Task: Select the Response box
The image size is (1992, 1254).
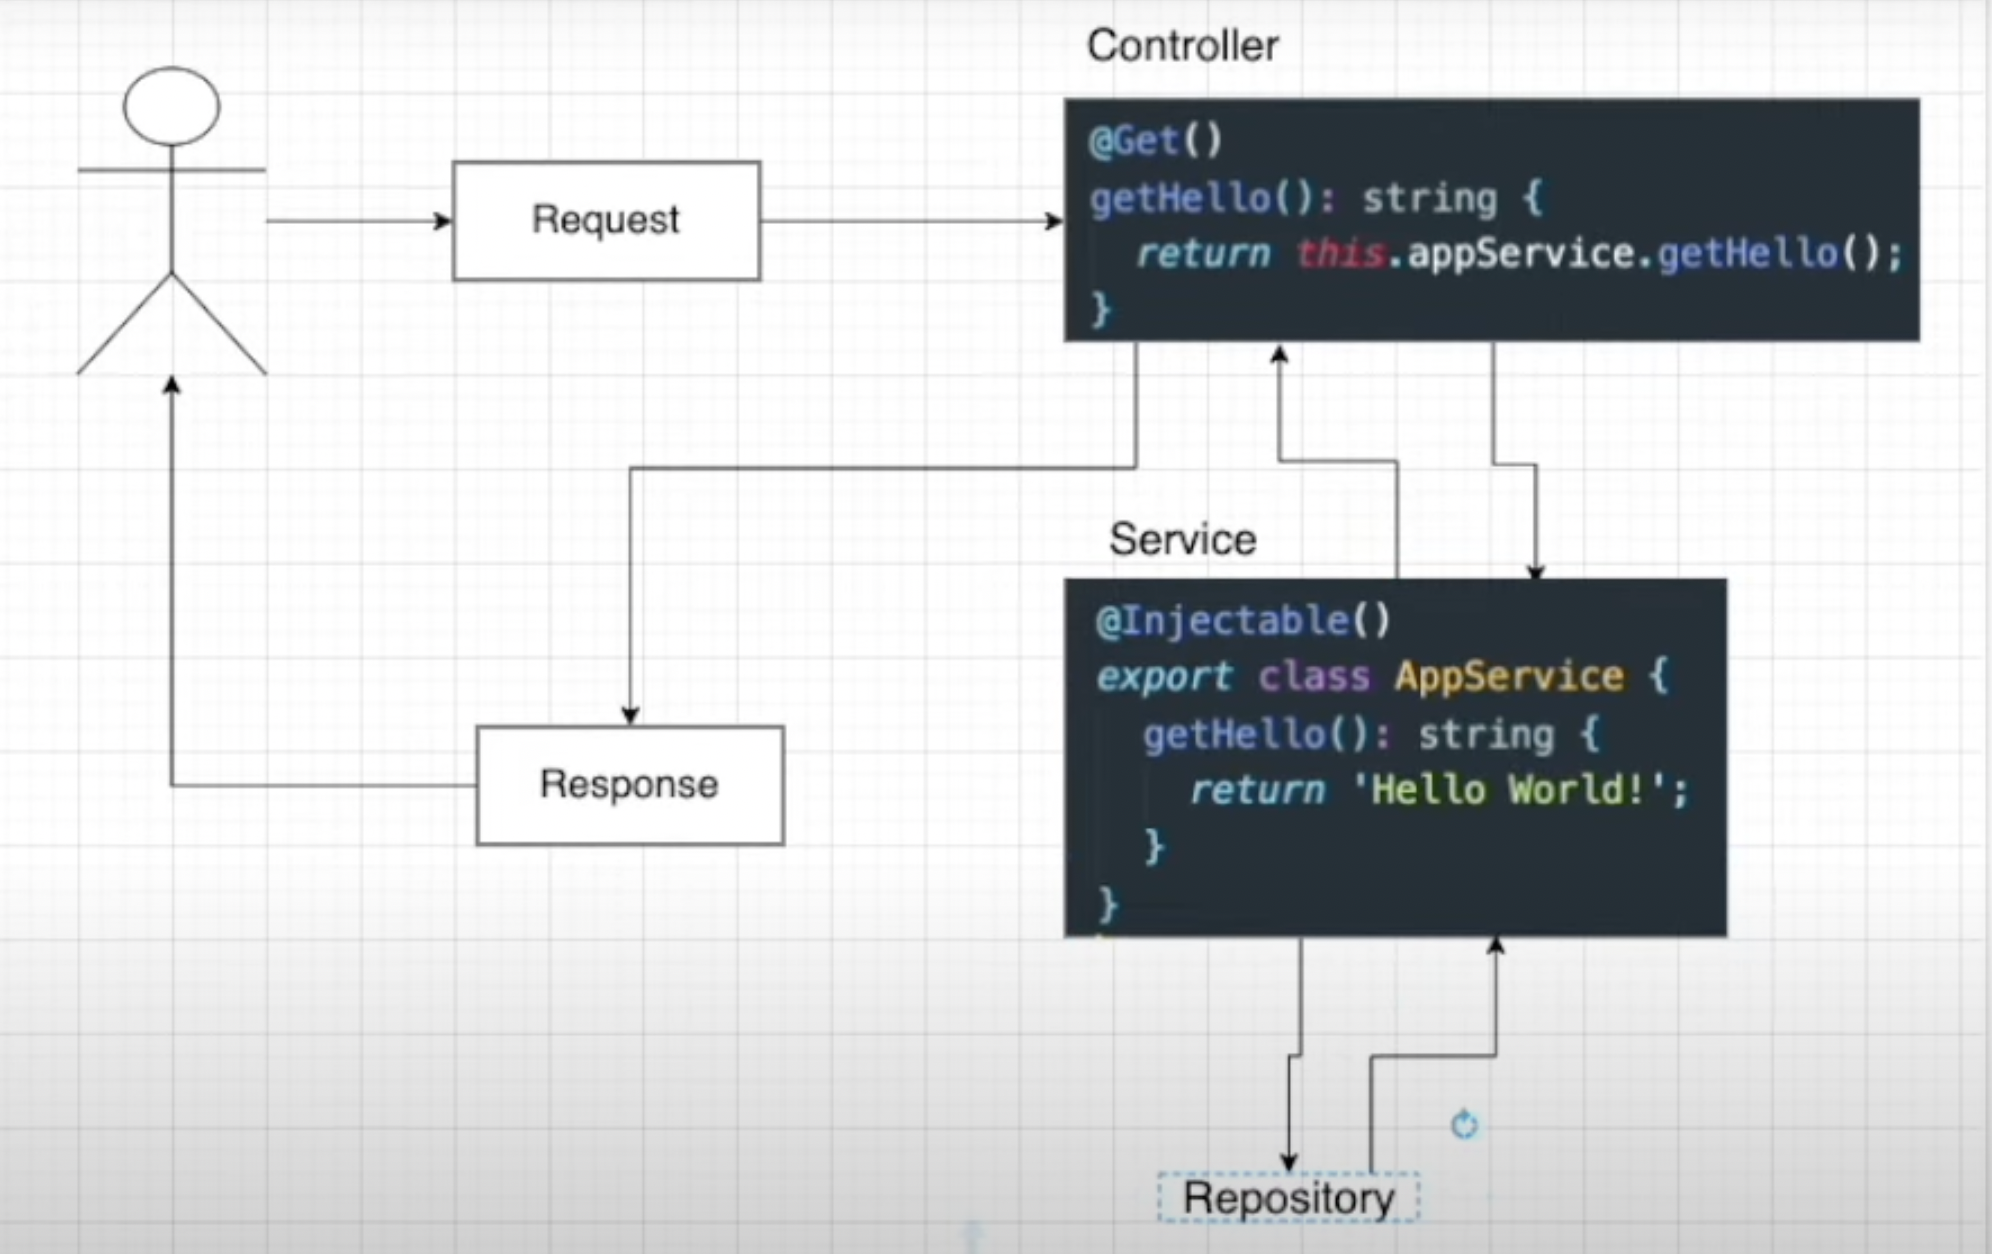Action: point(629,785)
